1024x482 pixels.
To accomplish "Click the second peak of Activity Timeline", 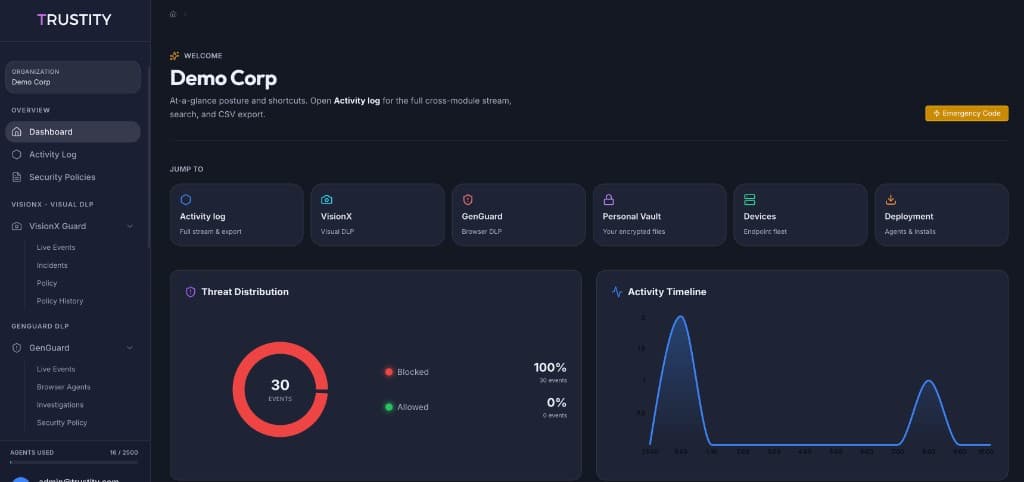I will (x=928, y=380).
